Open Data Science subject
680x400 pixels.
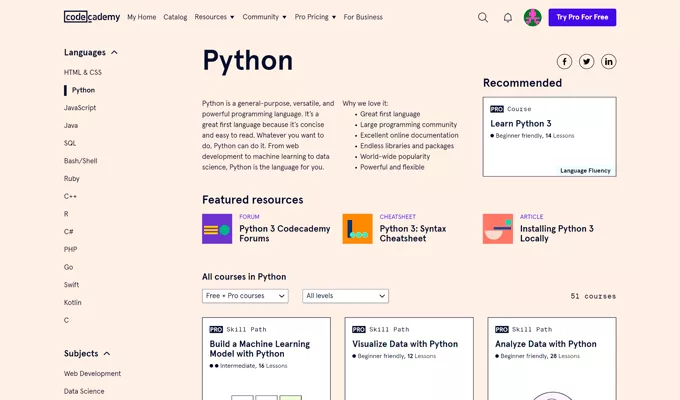coord(84,391)
